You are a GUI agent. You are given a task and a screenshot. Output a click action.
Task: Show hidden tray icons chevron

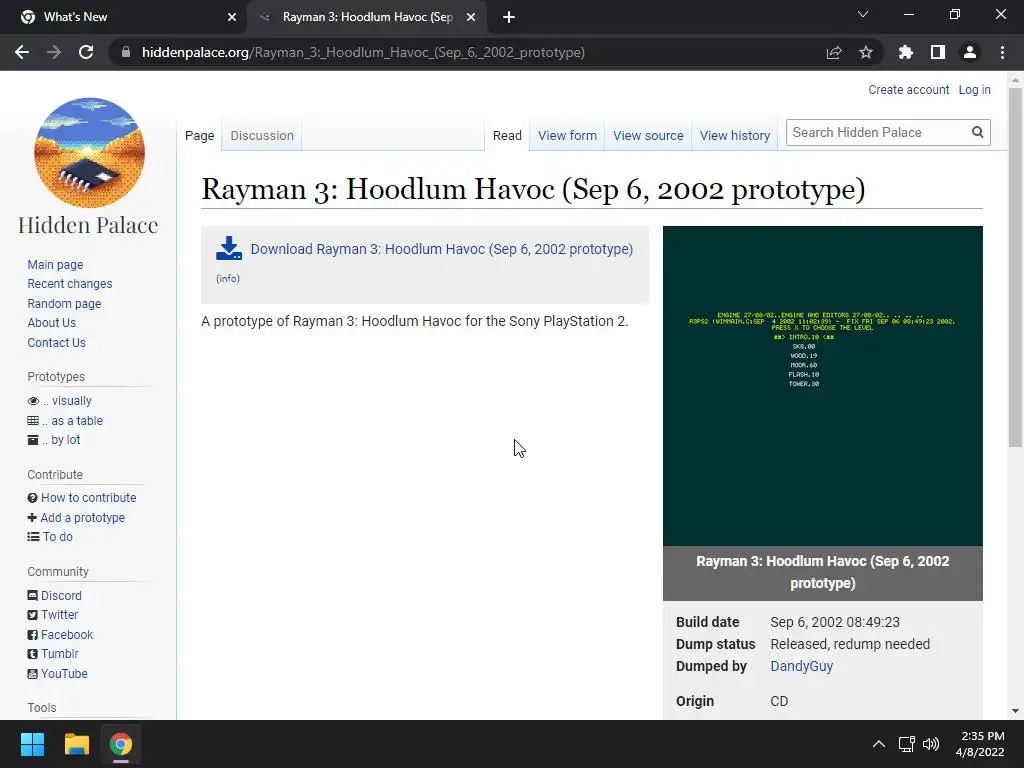[879, 744]
